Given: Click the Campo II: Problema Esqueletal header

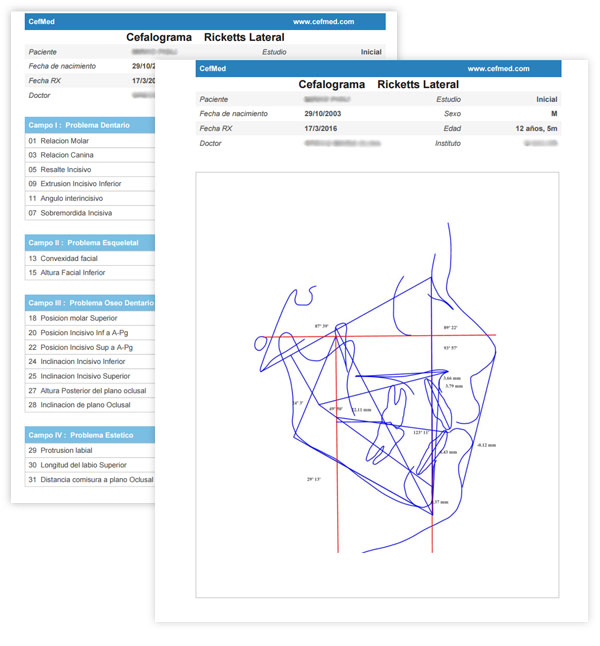Looking at the screenshot, I should click(x=90, y=243).
